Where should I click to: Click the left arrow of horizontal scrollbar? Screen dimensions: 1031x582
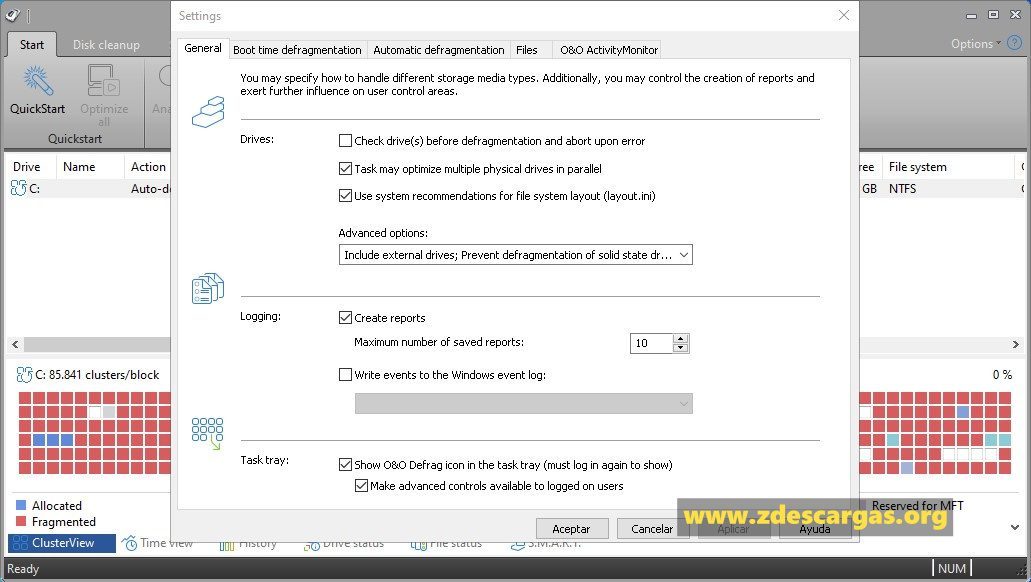click(15, 344)
